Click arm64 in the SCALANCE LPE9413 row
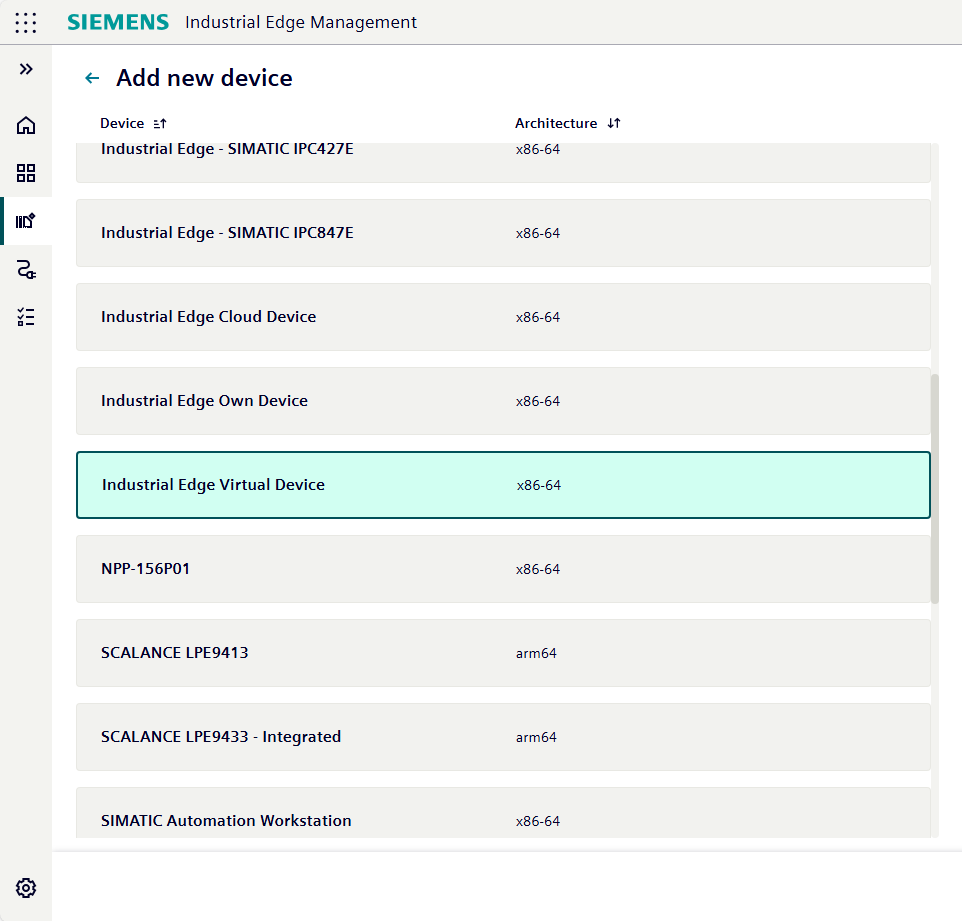The width and height of the screenshot is (962, 921). click(536, 653)
